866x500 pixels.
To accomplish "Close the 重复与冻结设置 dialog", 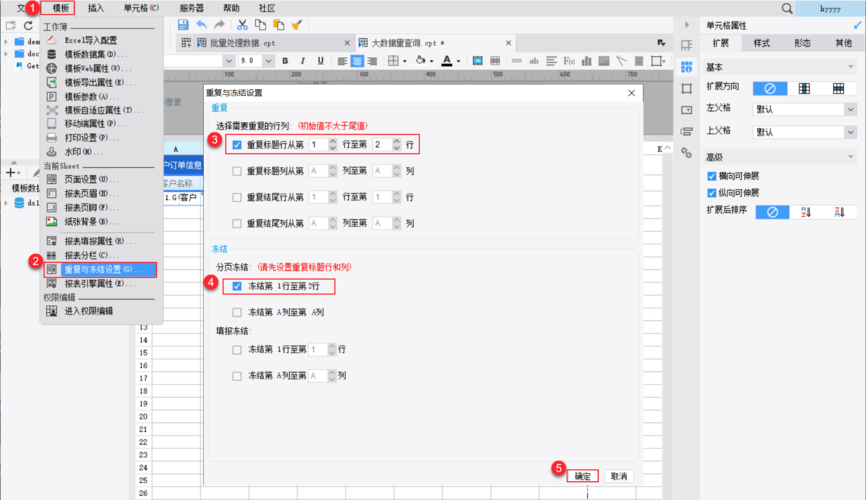I will [631, 93].
